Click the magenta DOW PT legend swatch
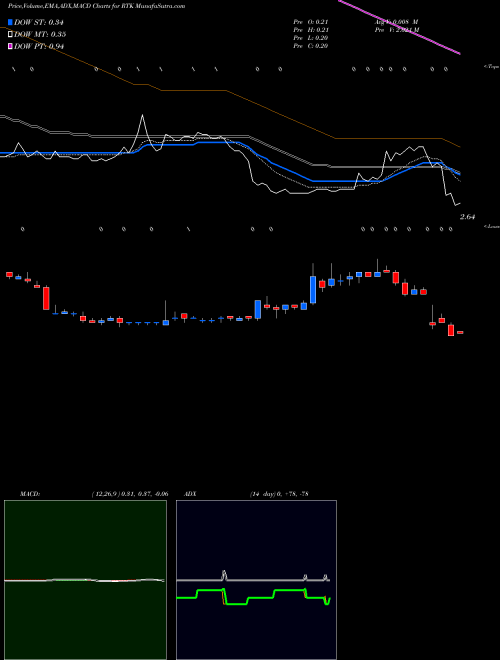Screen dimensions: 500x660 (10, 46)
